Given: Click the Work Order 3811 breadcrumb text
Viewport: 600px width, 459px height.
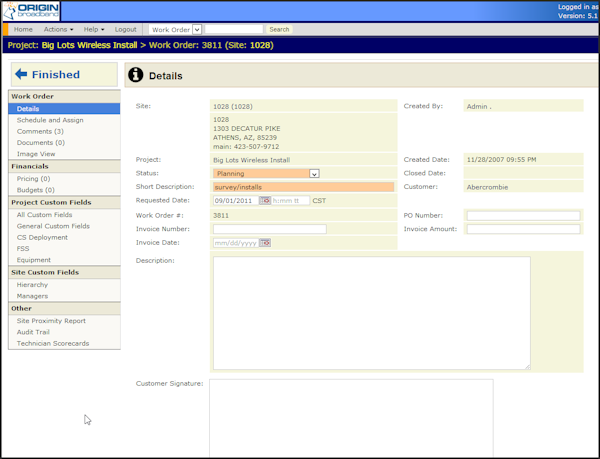Looking at the screenshot, I should [x=185, y=45].
